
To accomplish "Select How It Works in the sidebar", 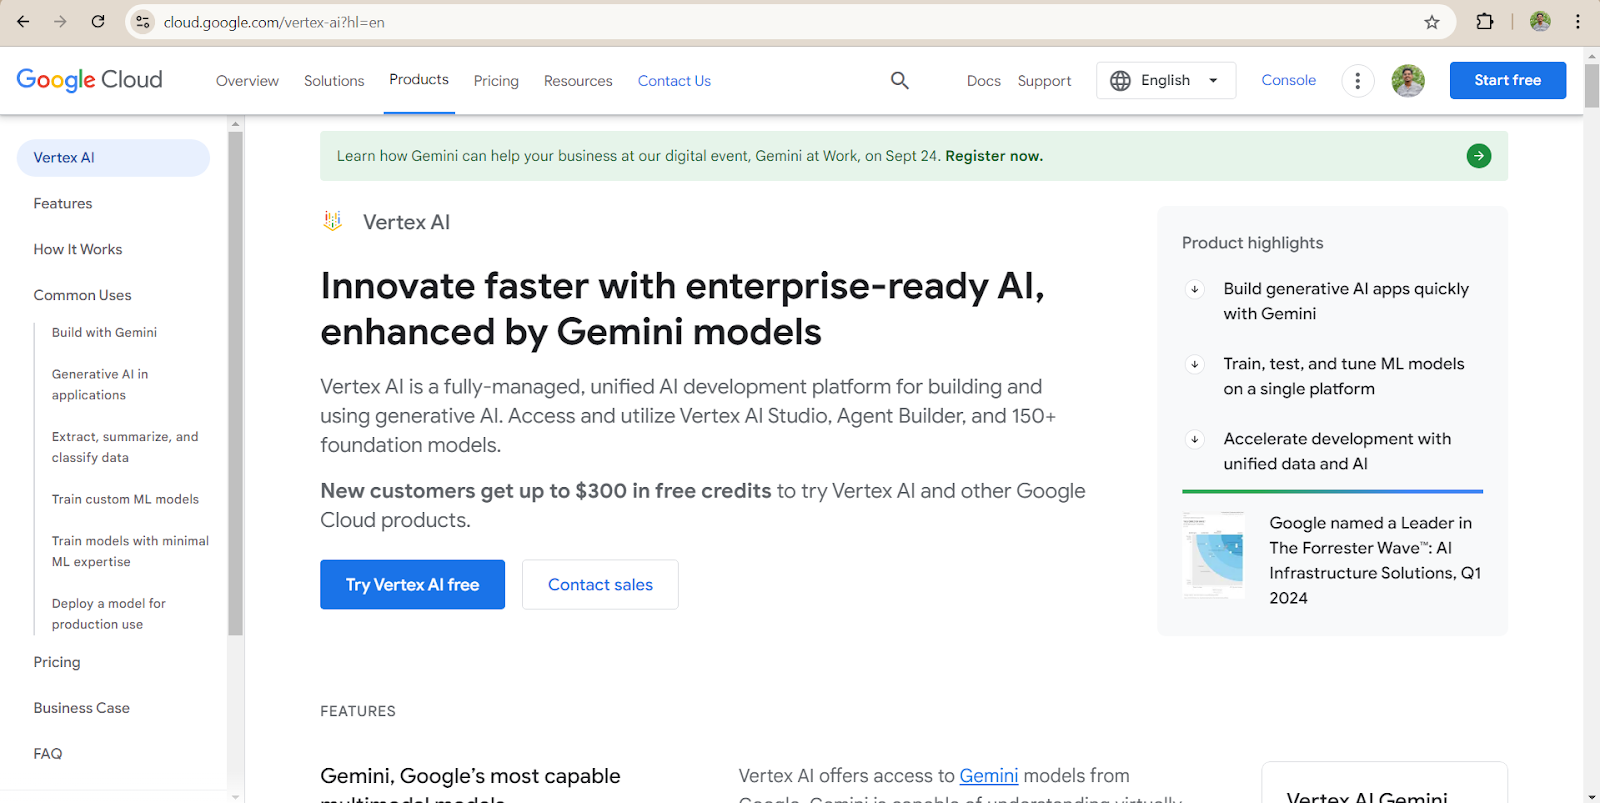I will coord(78,250).
